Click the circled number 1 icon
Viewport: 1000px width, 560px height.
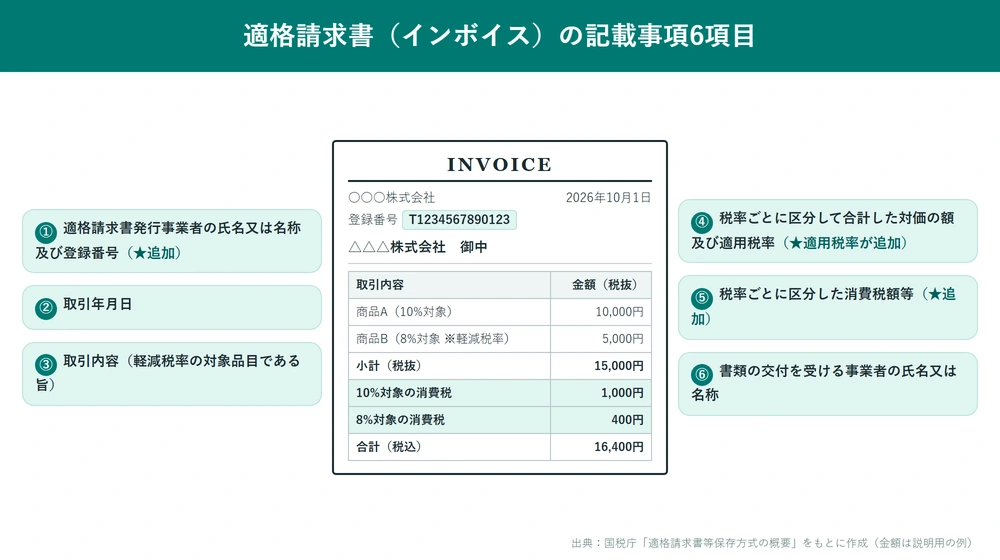pyautogui.click(x=46, y=232)
